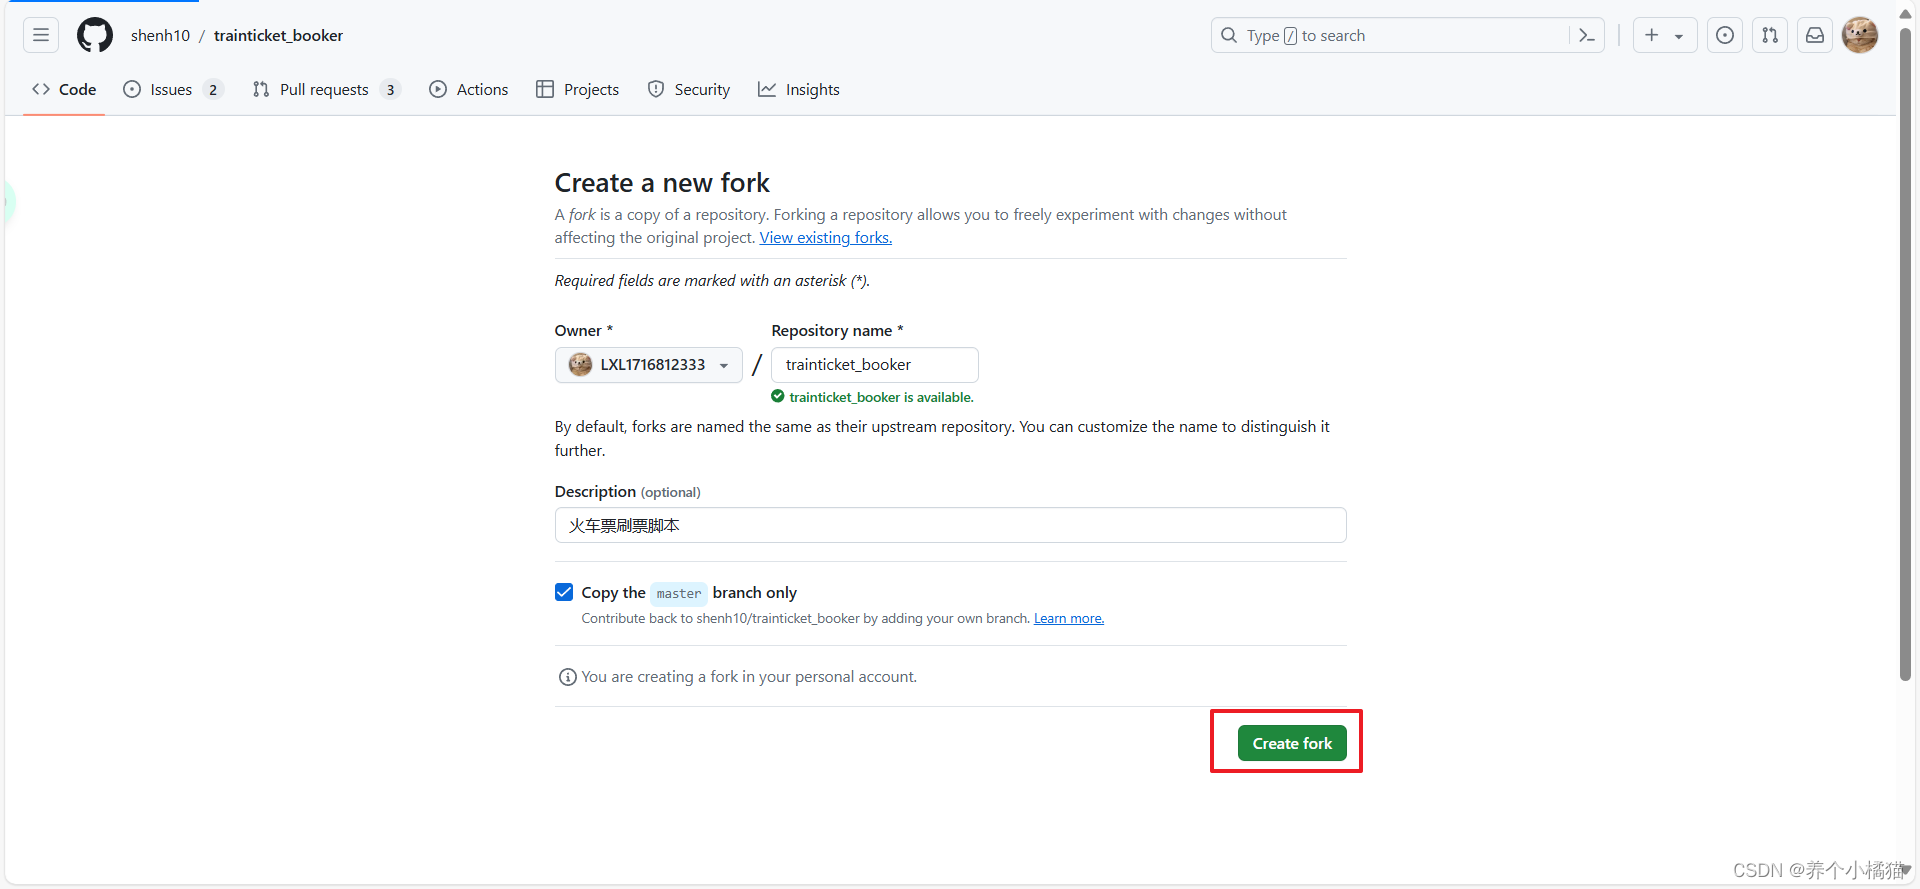Open the command palette icon in search bar
Viewport: 1920px width, 889px height.
pyautogui.click(x=1586, y=35)
